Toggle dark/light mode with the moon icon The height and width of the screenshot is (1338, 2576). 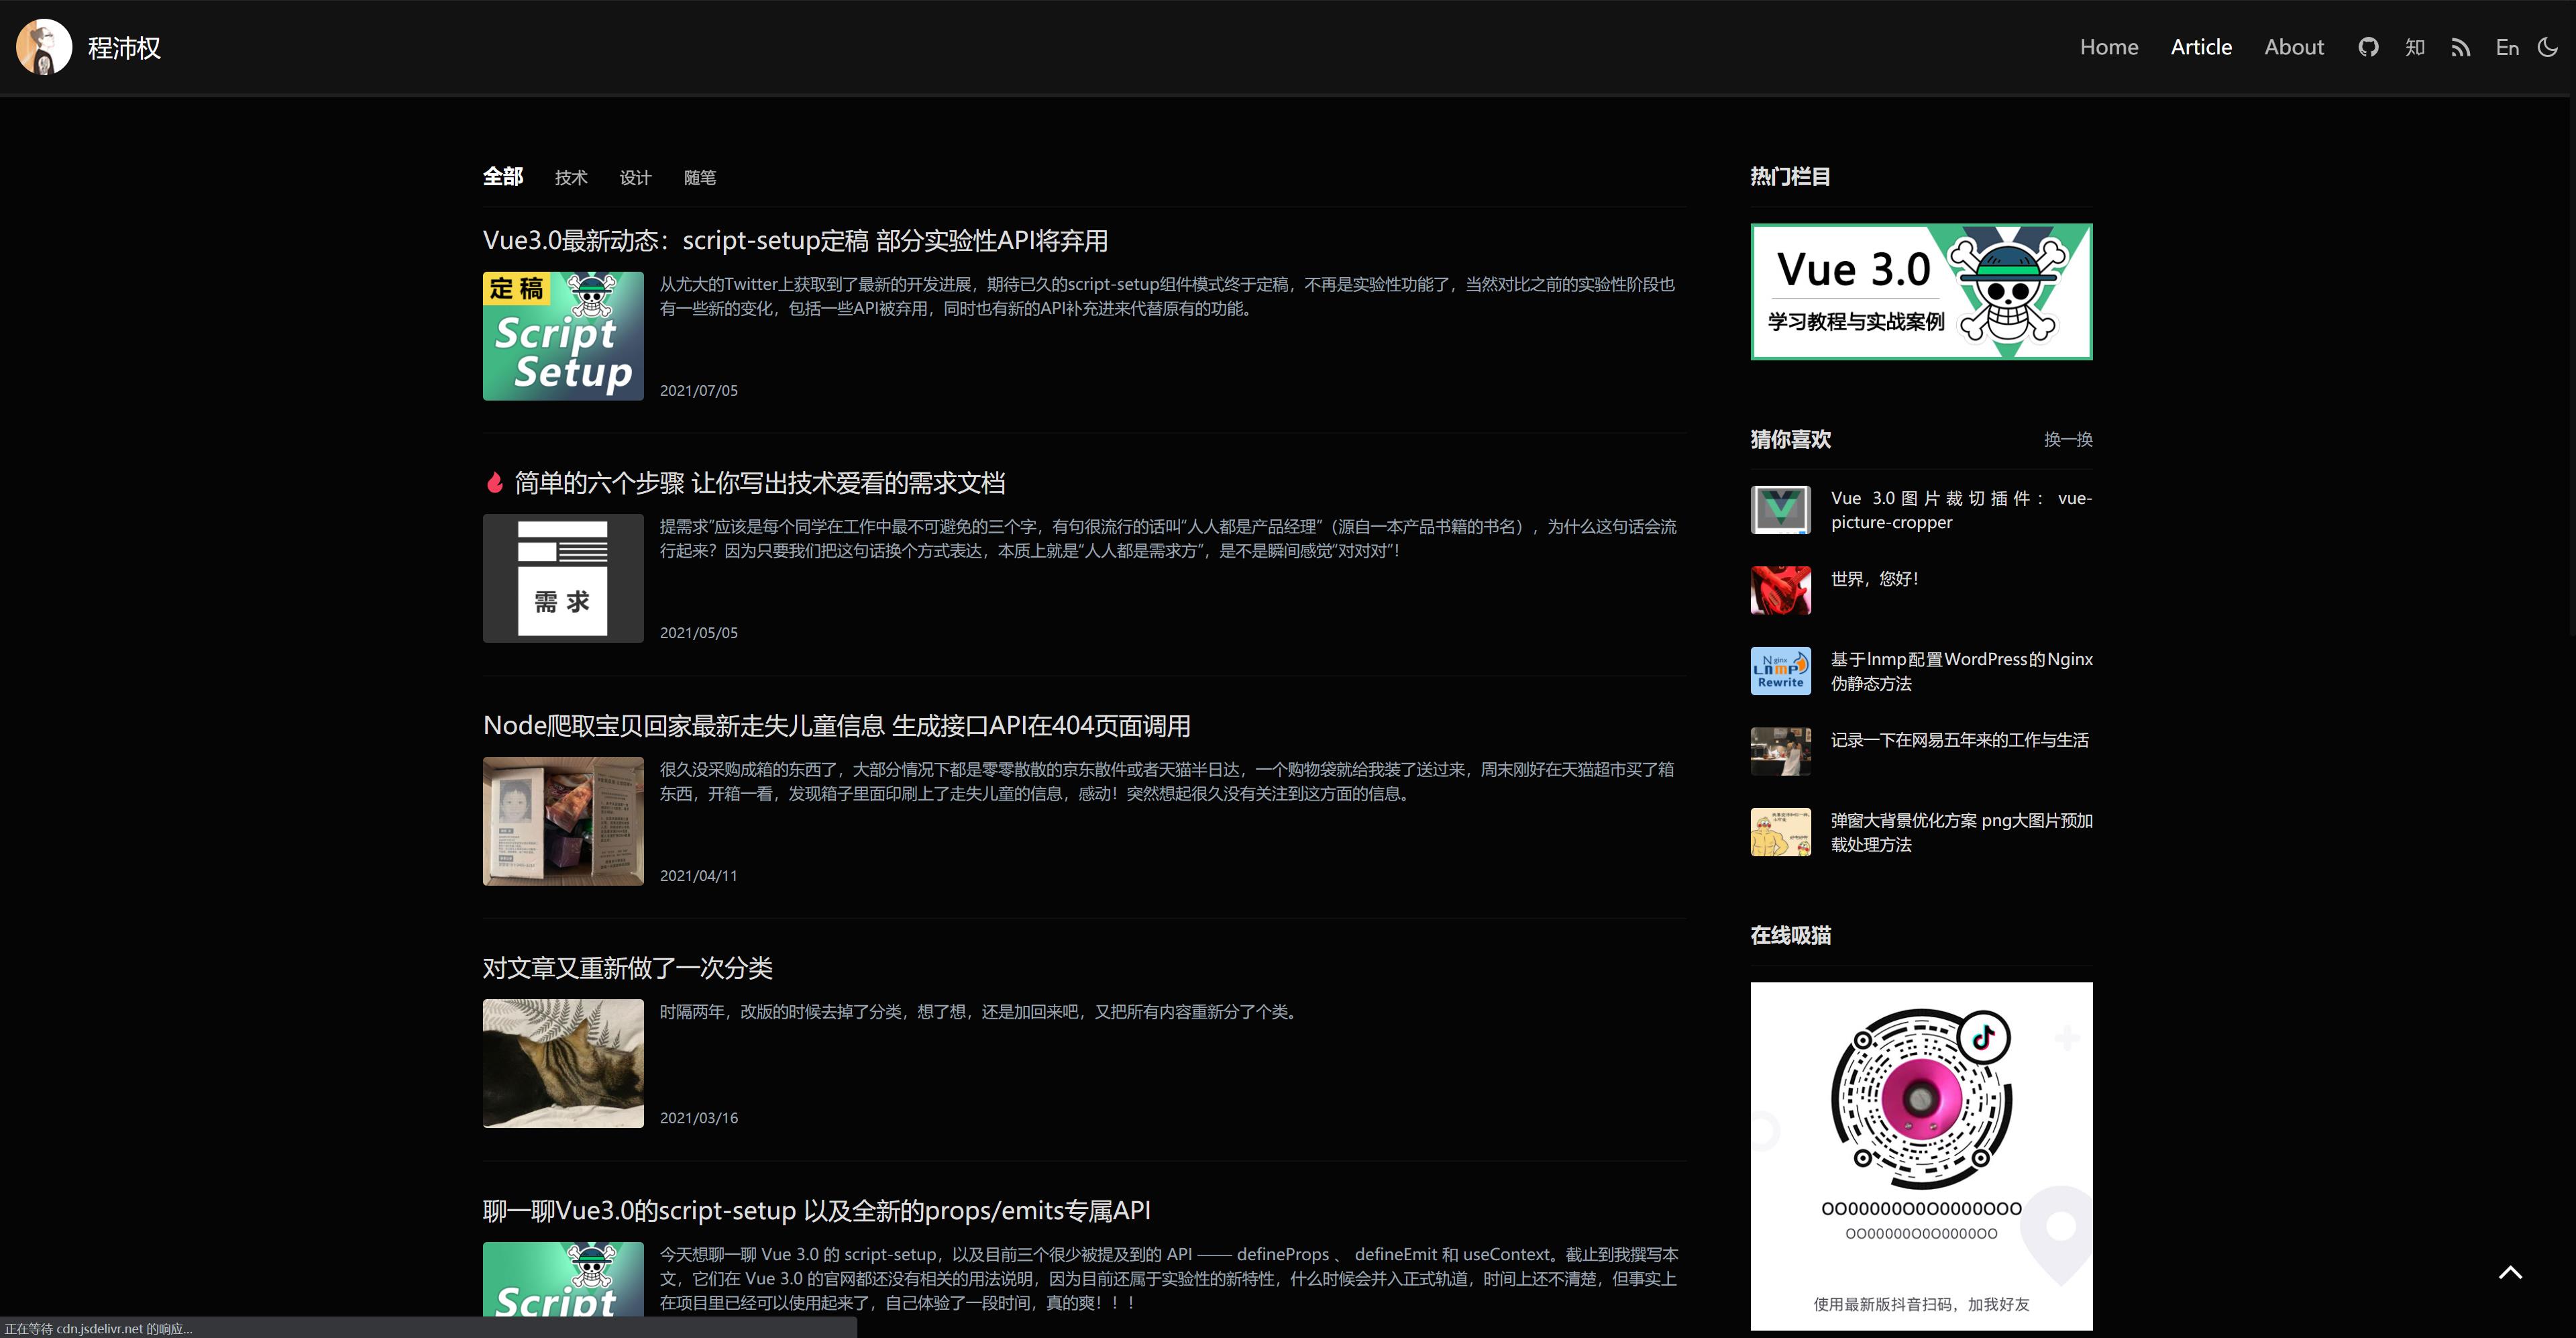click(x=2547, y=46)
